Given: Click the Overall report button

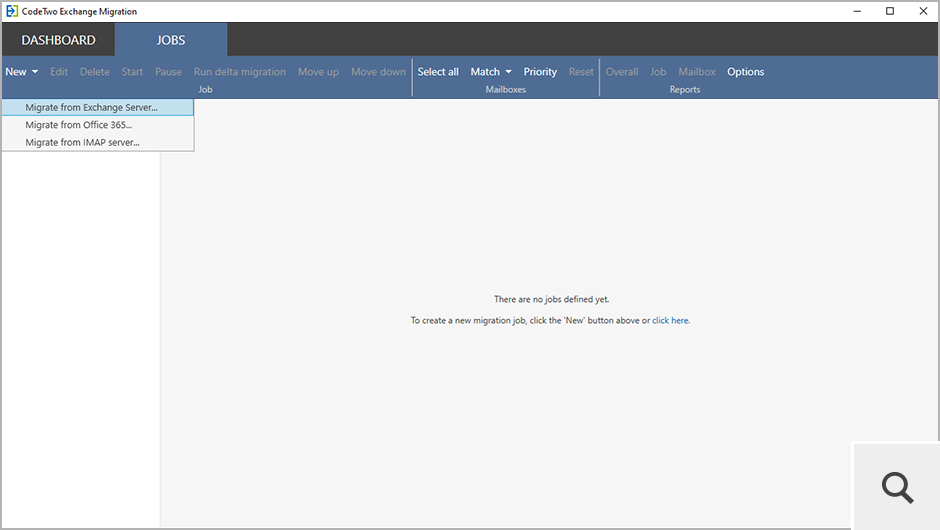Looking at the screenshot, I should (x=622, y=72).
